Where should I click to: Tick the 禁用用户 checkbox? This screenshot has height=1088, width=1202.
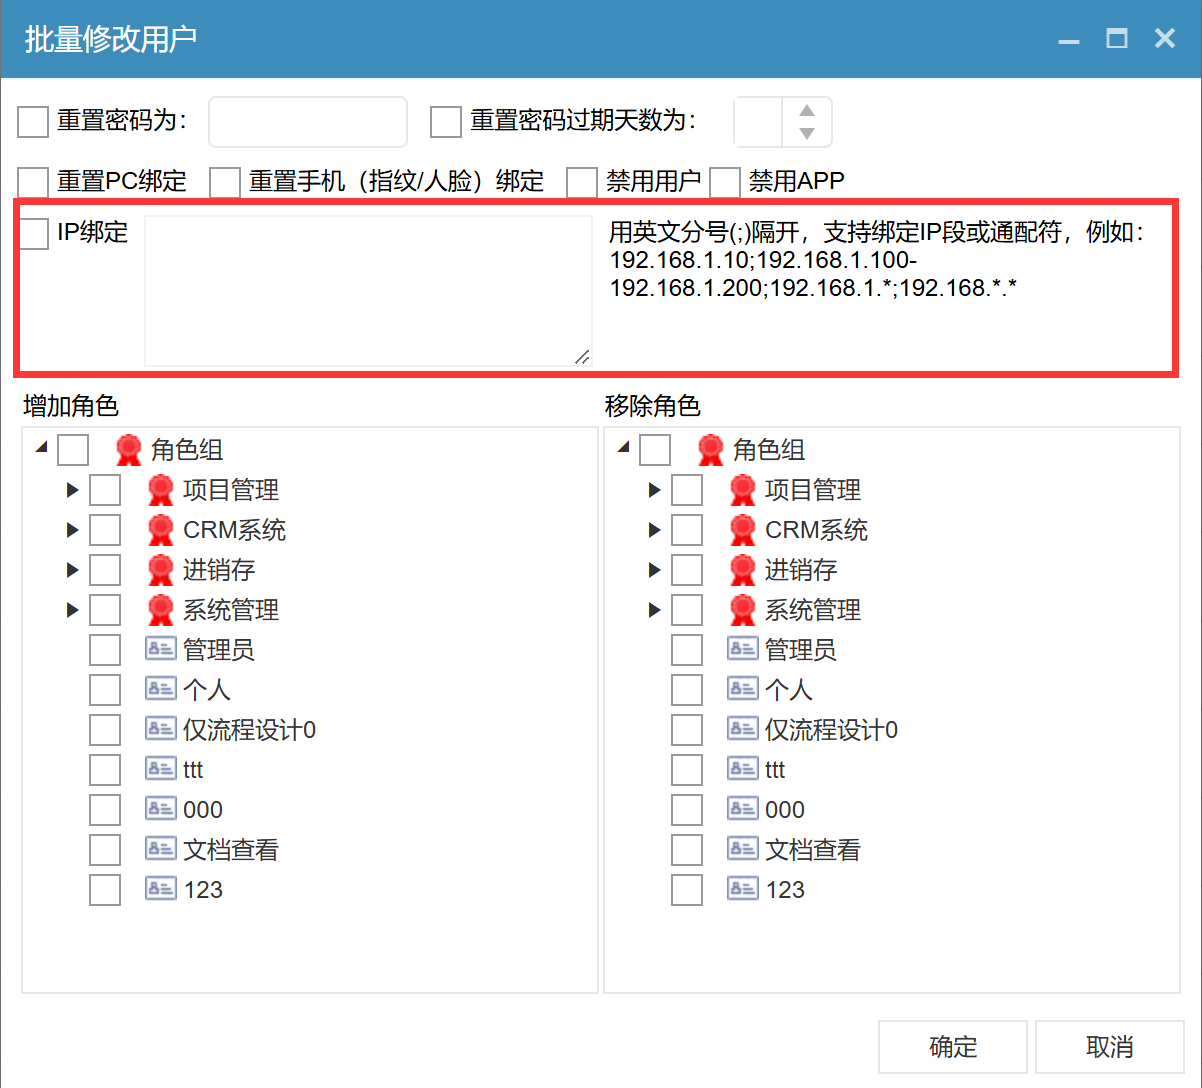pyautogui.click(x=581, y=182)
